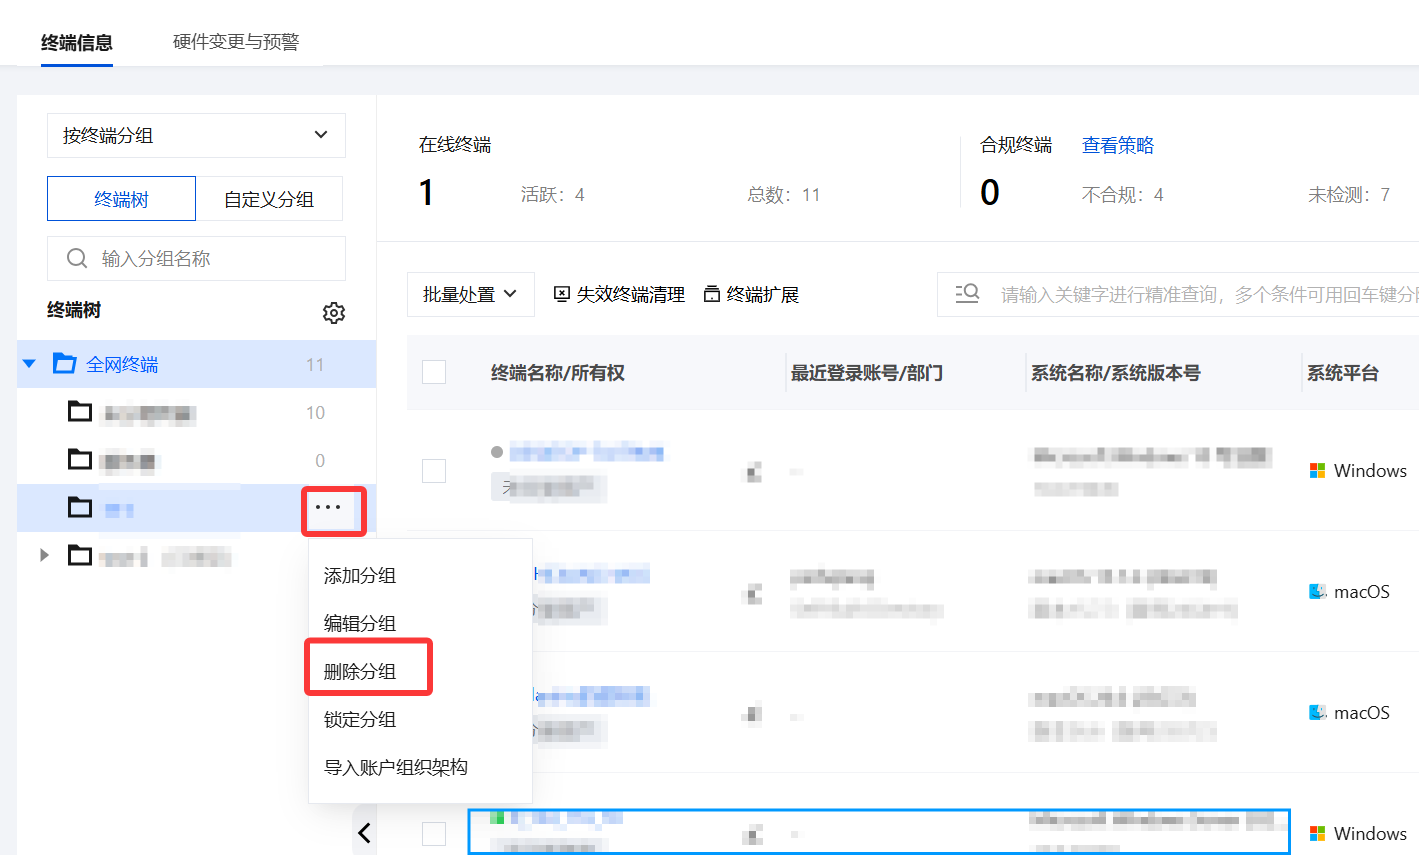Click the 全网终端 folder icon

click(65, 364)
